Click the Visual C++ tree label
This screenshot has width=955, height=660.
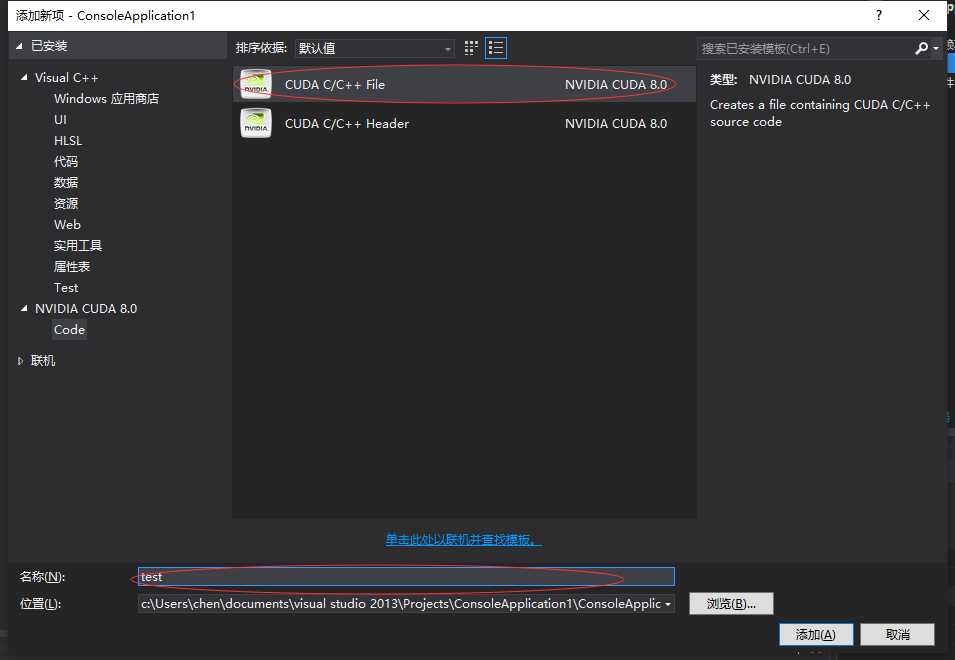pyautogui.click(x=66, y=77)
